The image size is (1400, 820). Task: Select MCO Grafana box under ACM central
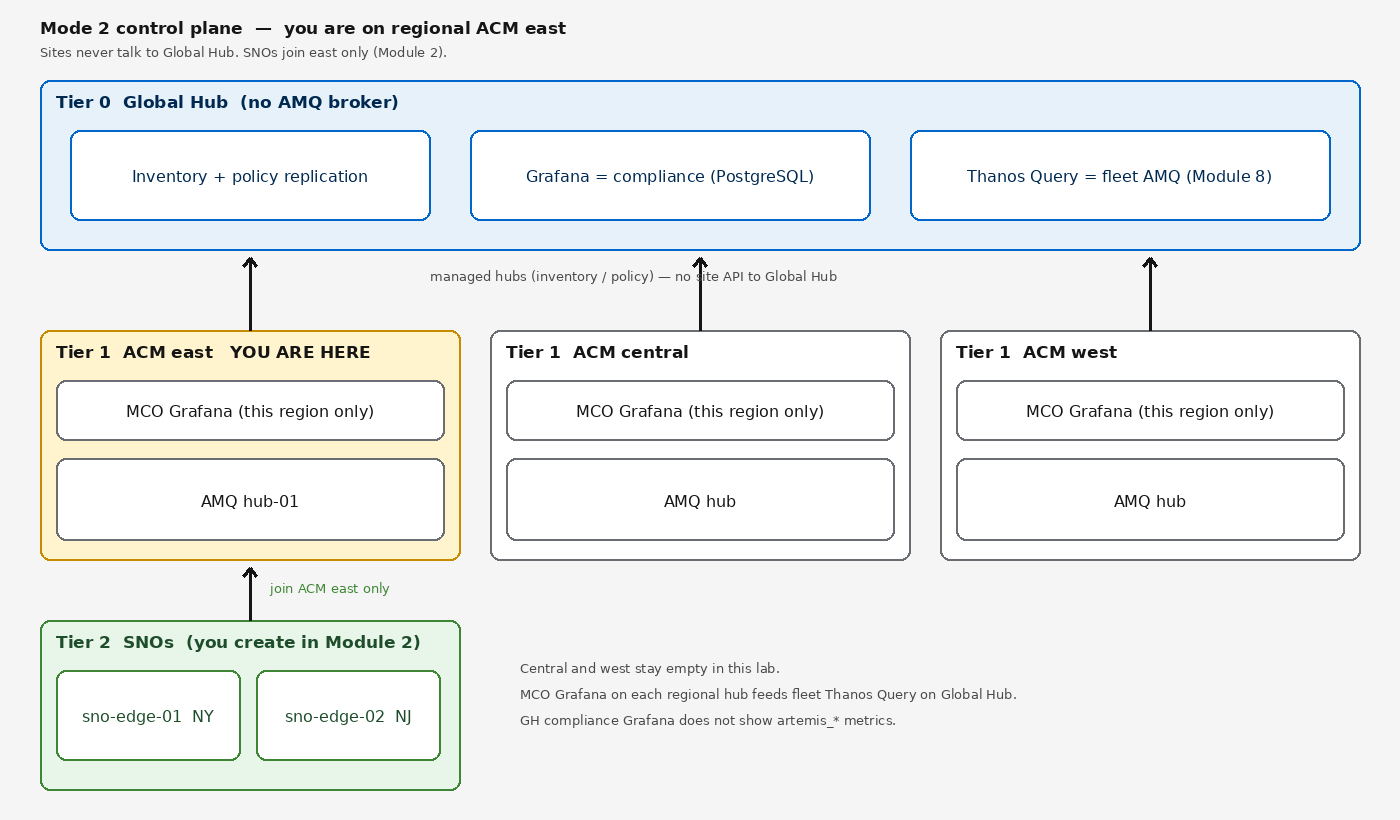[x=700, y=411]
